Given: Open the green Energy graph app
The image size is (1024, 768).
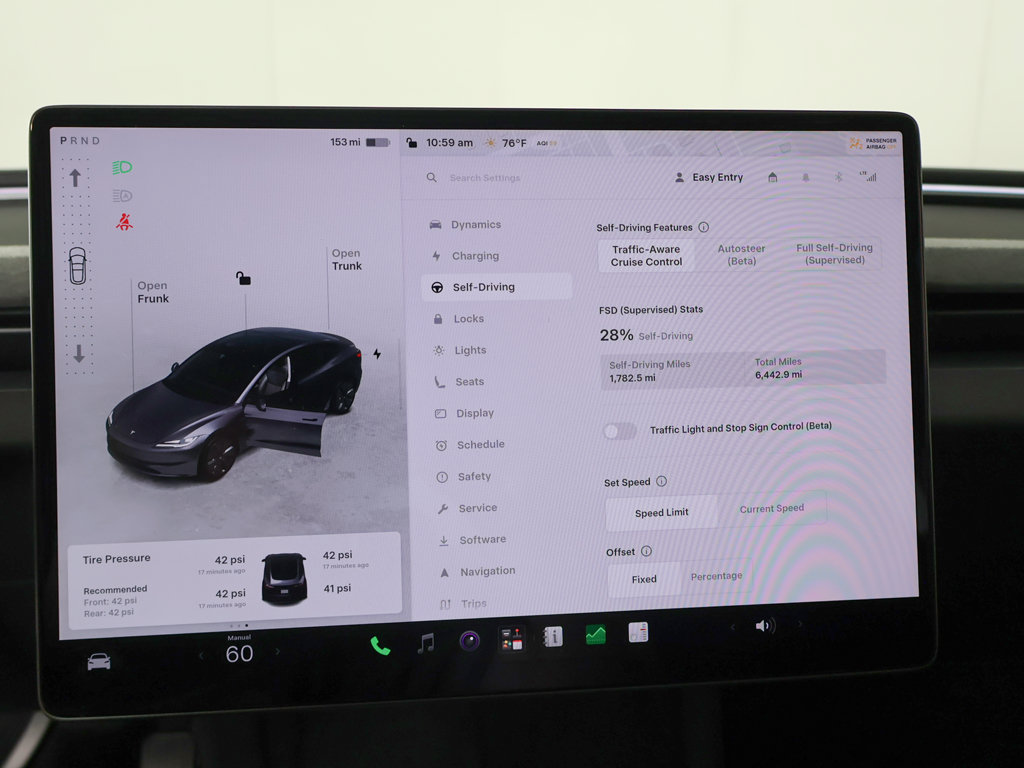Looking at the screenshot, I should point(596,634).
